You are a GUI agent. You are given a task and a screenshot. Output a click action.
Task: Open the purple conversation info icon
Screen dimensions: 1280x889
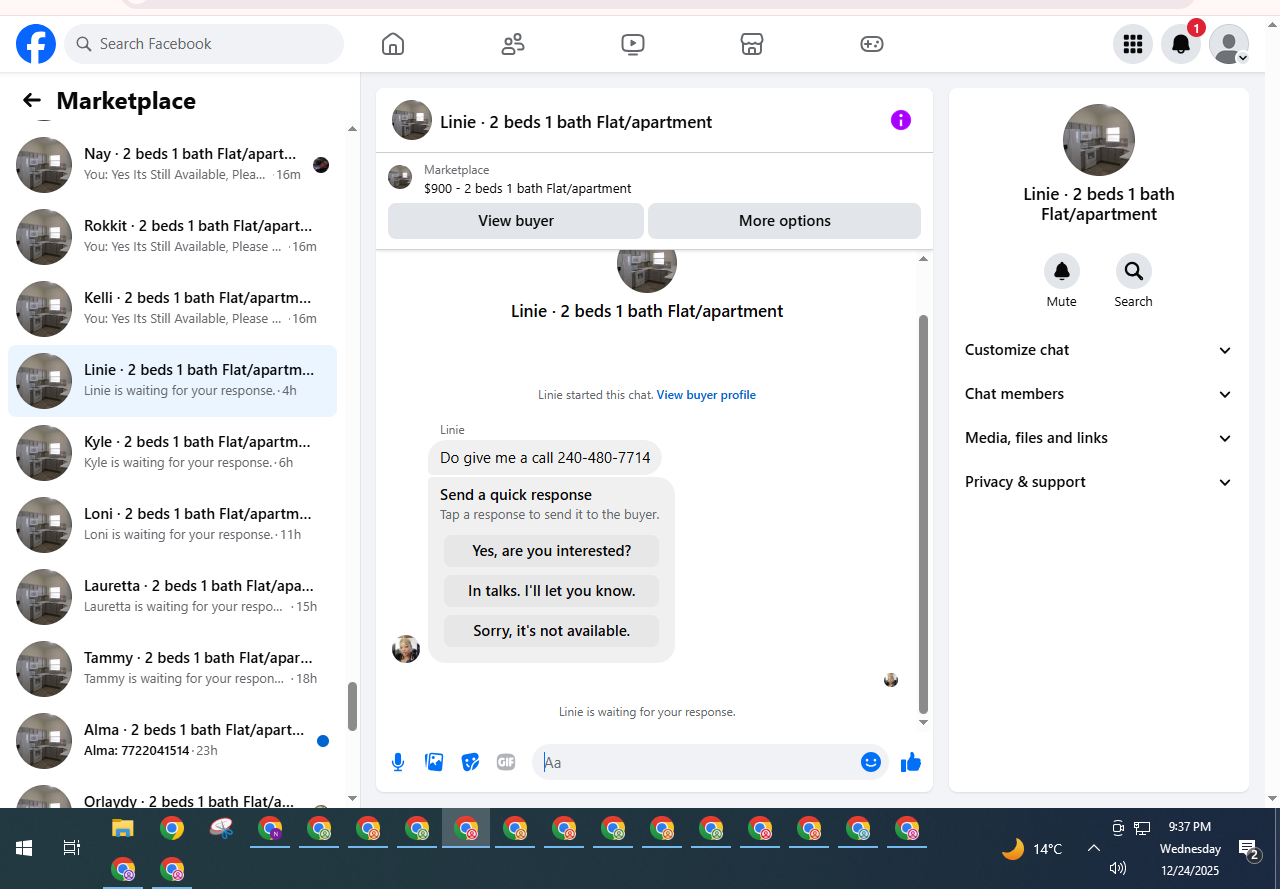[901, 120]
